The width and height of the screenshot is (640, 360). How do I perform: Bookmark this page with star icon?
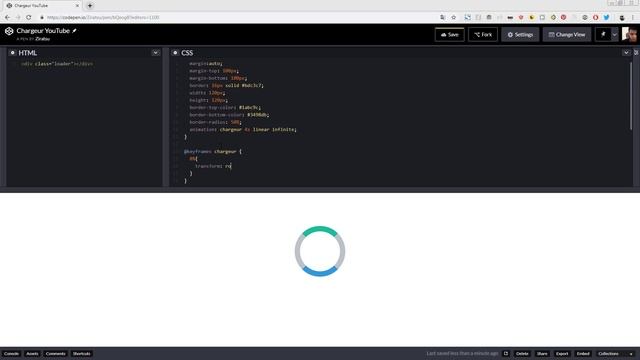point(453,18)
